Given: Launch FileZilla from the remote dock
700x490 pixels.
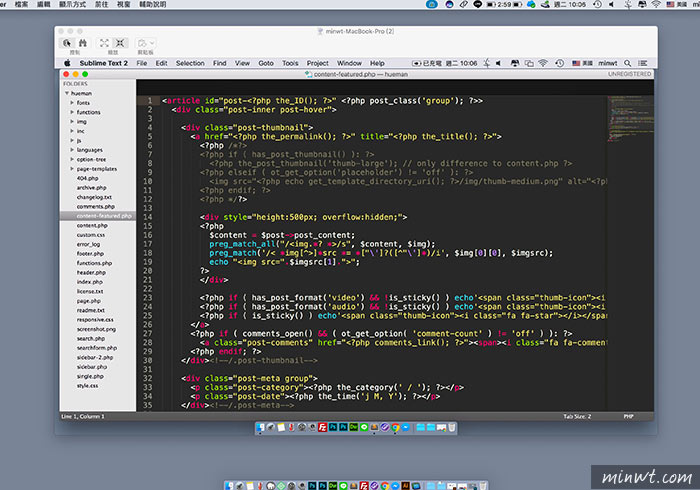Looking at the screenshot, I should pos(322,428).
